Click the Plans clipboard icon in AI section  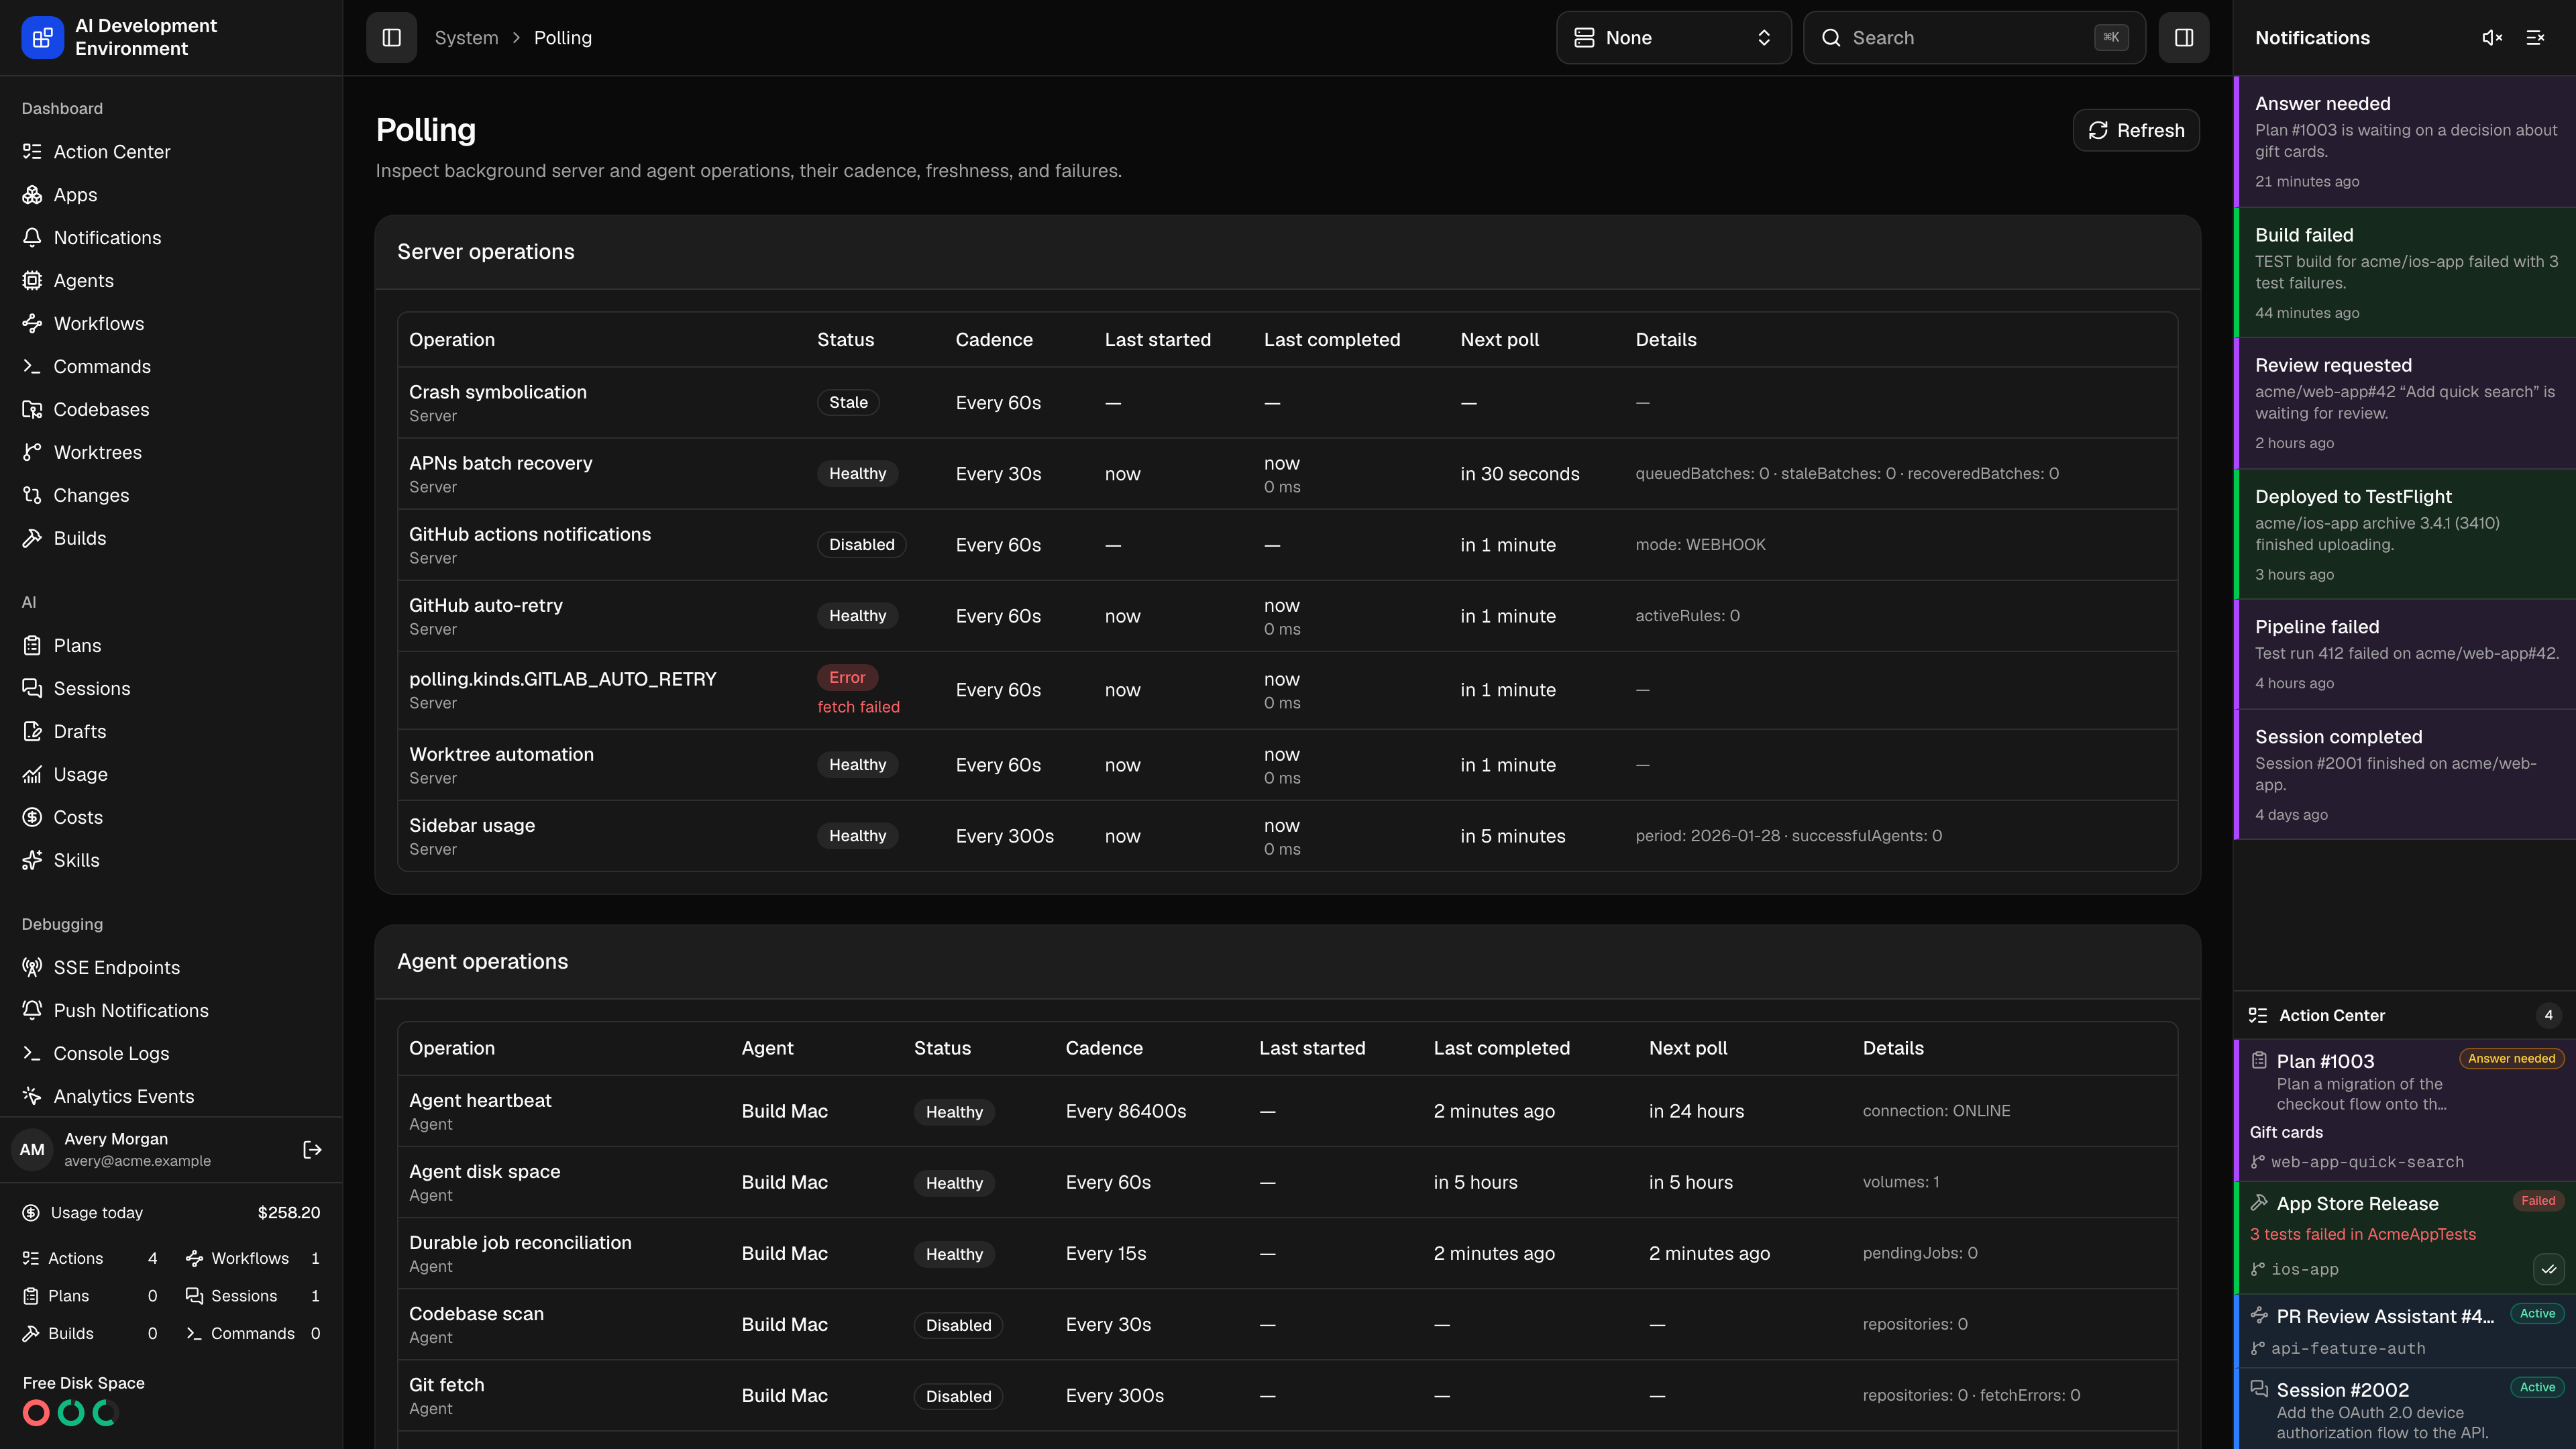pyautogui.click(x=32, y=646)
